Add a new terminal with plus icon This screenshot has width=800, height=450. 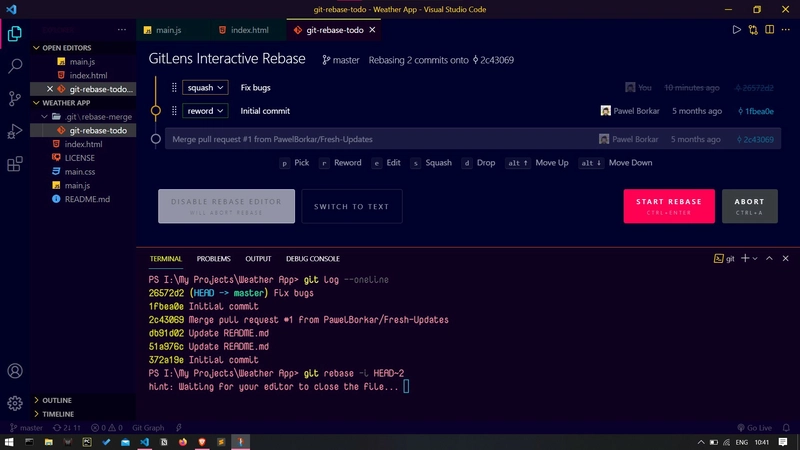tap(745, 259)
